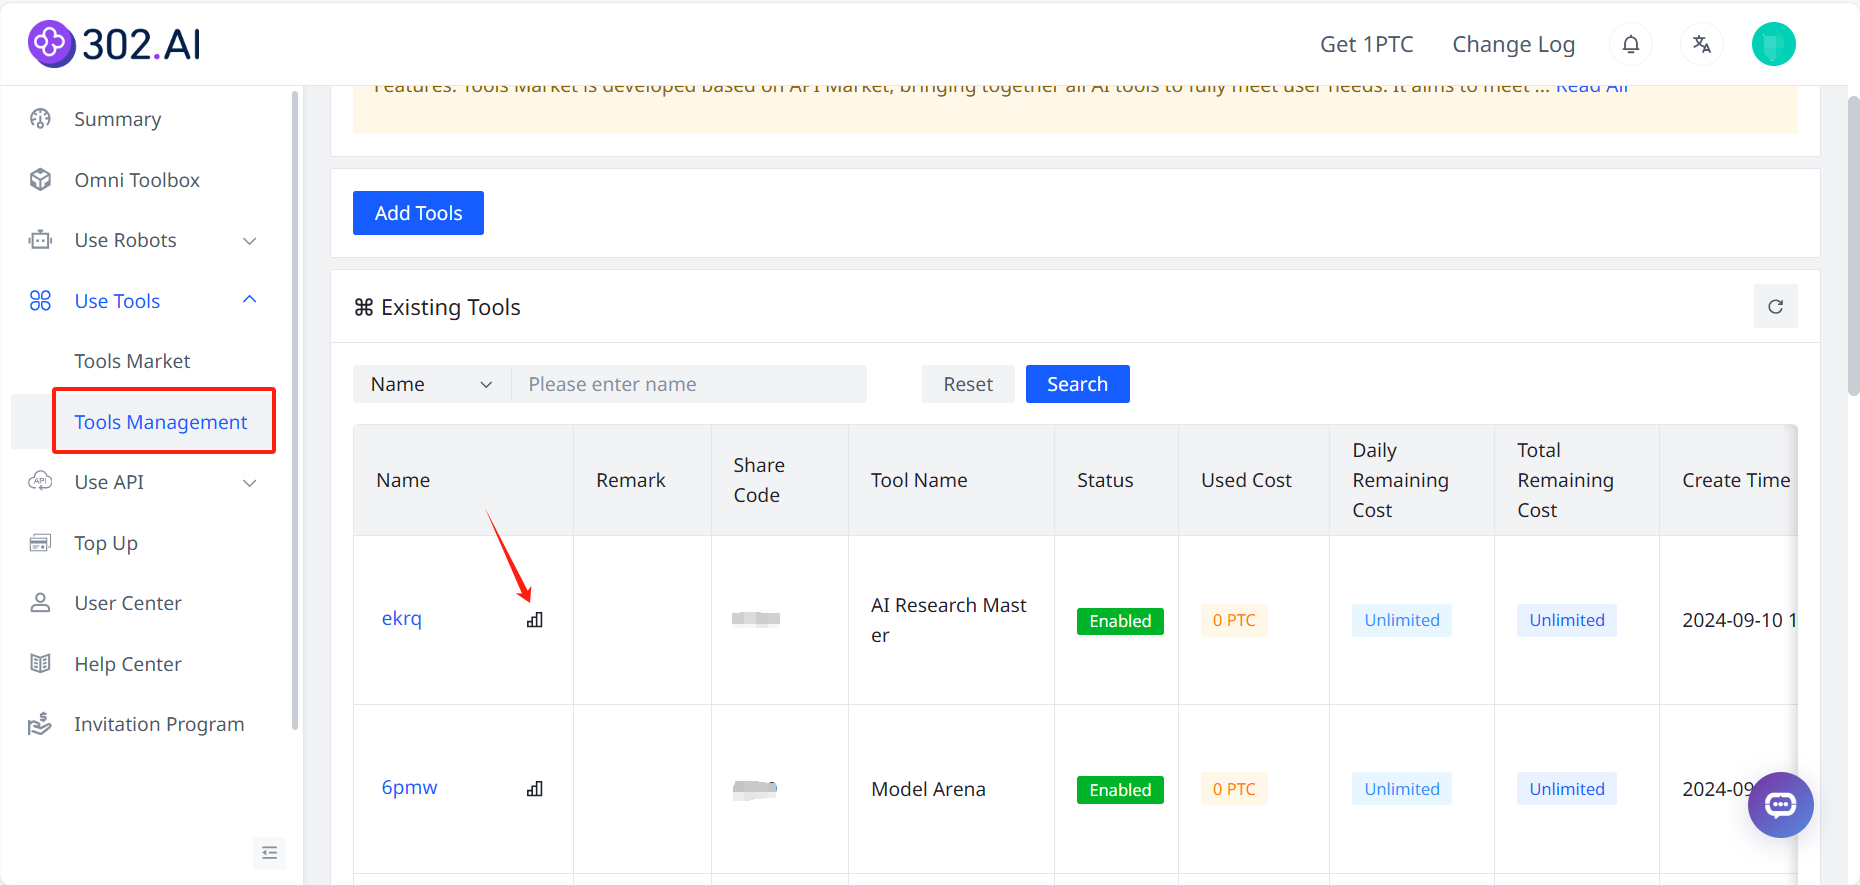Collapse the Use Tools submenu
The width and height of the screenshot is (1860, 885).
pos(250,300)
